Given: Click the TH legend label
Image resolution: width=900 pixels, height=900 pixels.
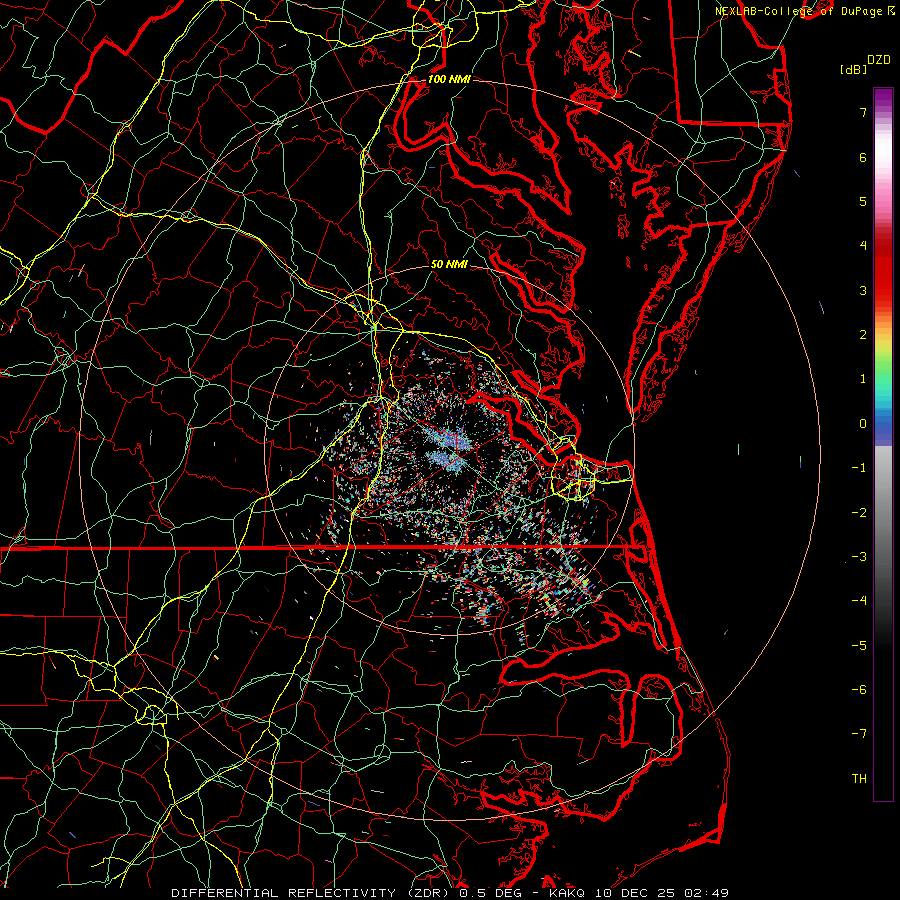Looking at the screenshot, I should coord(859,779).
